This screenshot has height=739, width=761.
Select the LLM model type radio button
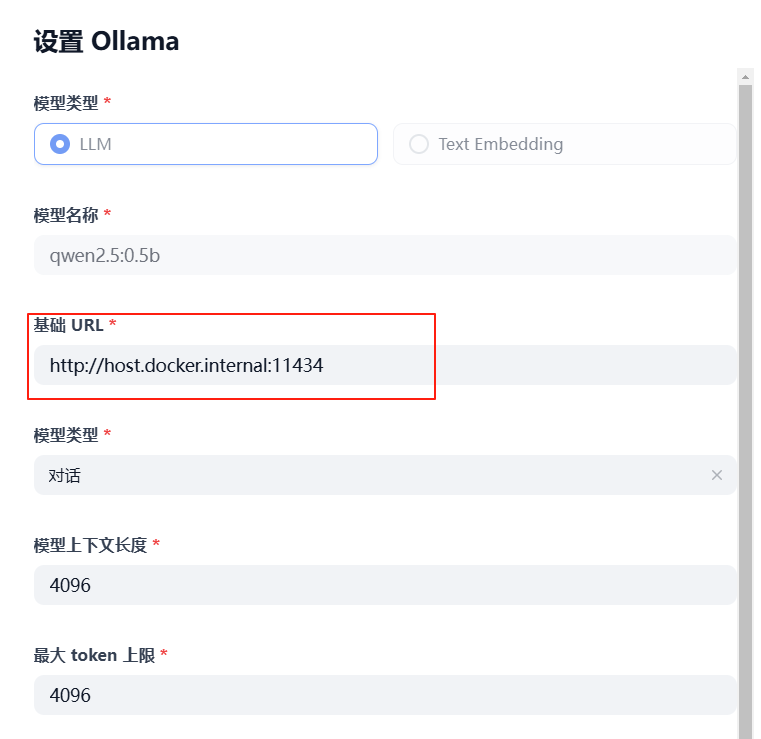tap(60, 144)
